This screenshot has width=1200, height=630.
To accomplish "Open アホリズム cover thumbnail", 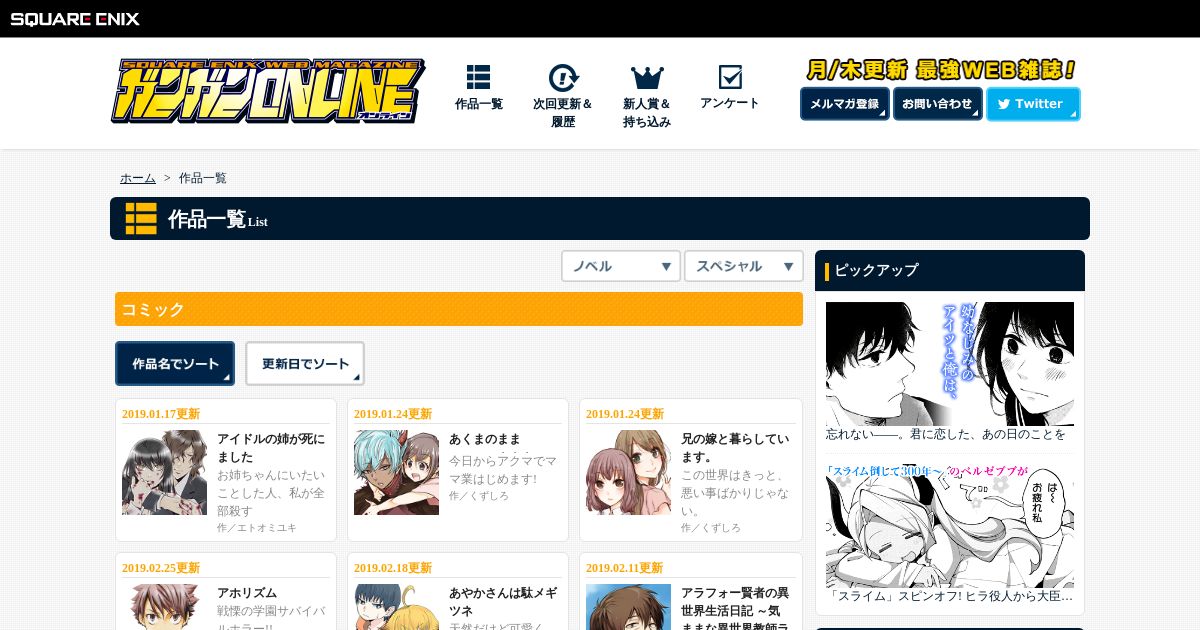I will [164, 607].
